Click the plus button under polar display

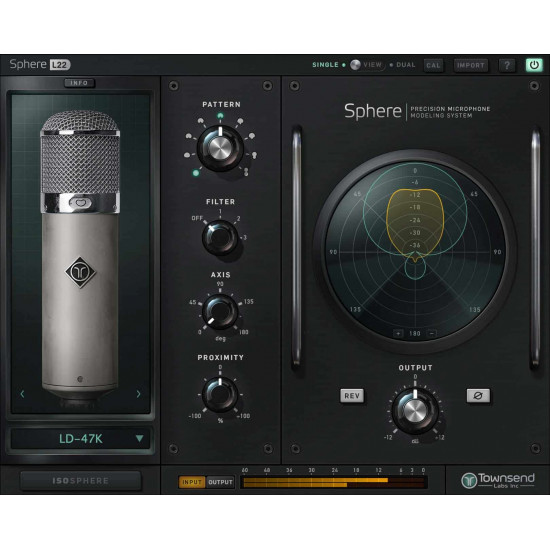pyautogui.click(x=398, y=333)
